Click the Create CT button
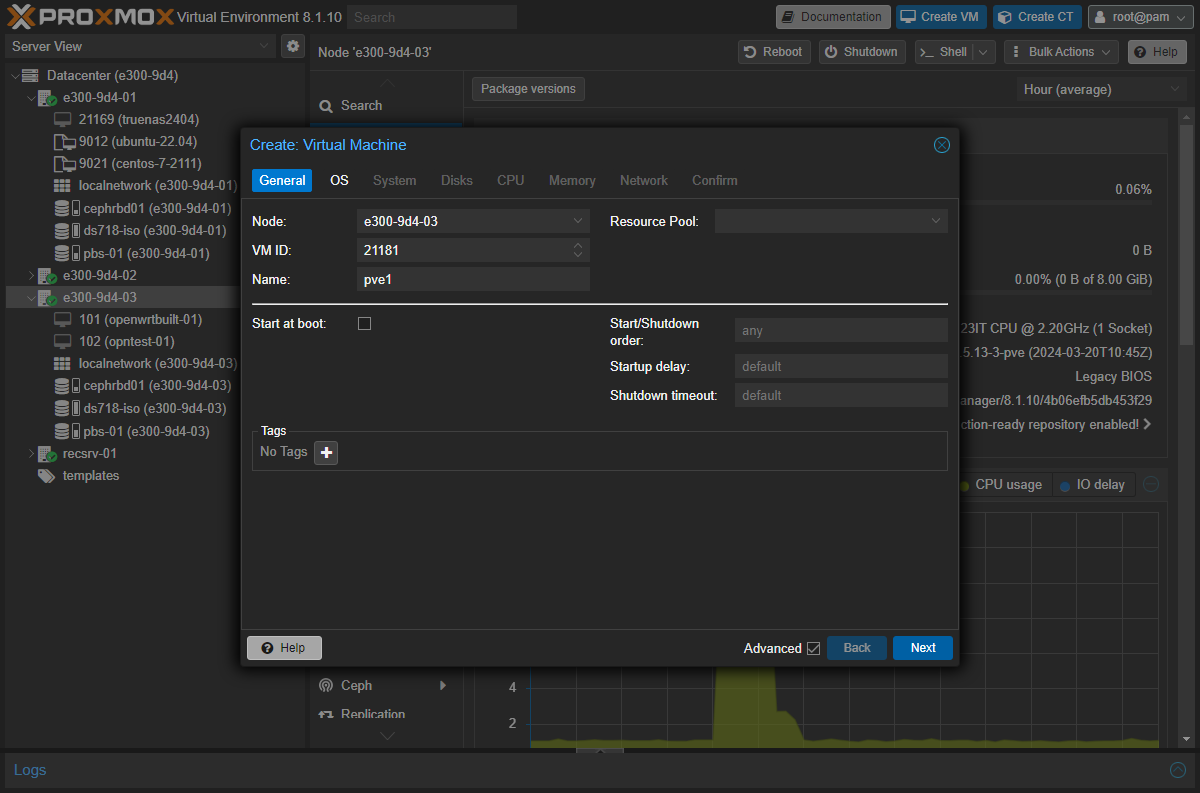Viewport: 1200px width, 793px height. [1037, 17]
